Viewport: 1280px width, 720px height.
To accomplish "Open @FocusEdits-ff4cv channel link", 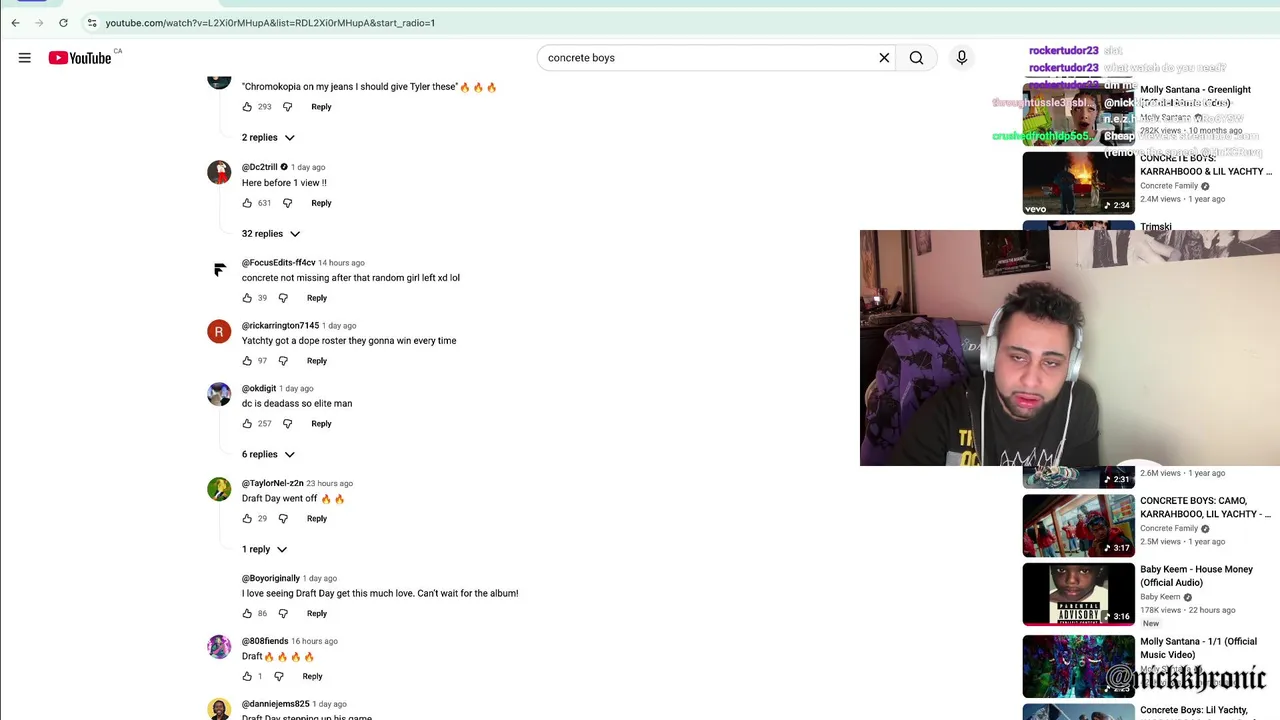I will coord(279,263).
